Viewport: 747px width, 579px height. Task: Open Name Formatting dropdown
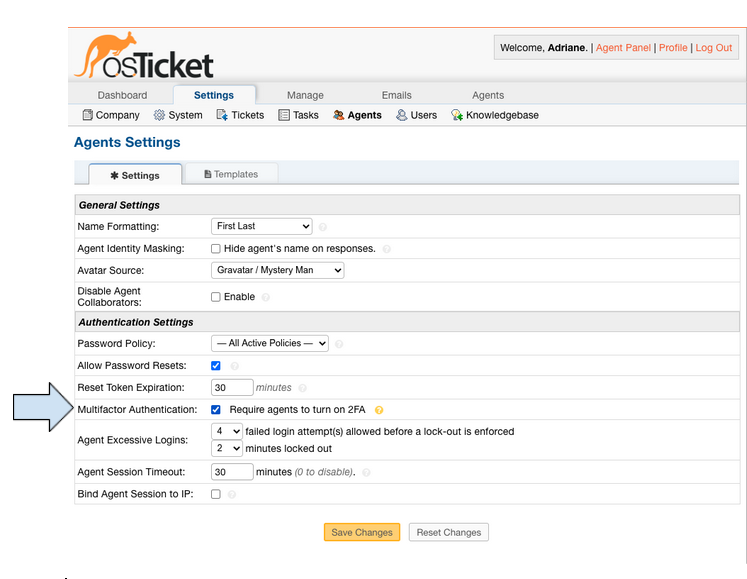[x=262, y=227]
